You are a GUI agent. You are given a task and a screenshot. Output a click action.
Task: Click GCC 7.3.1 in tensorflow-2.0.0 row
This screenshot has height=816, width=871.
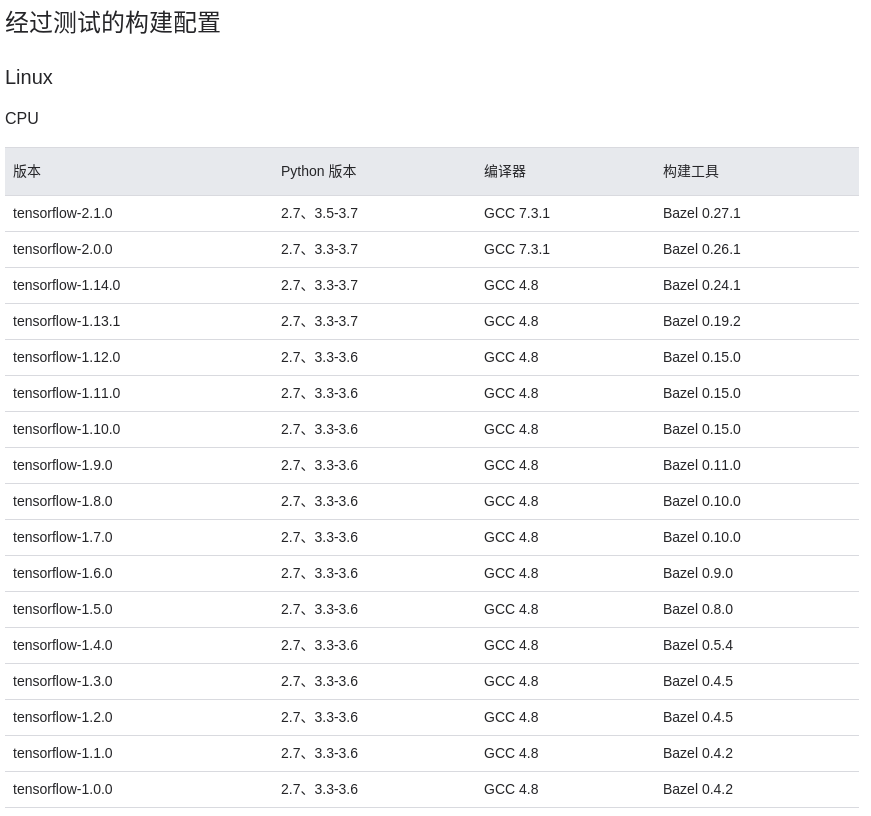[517, 249]
